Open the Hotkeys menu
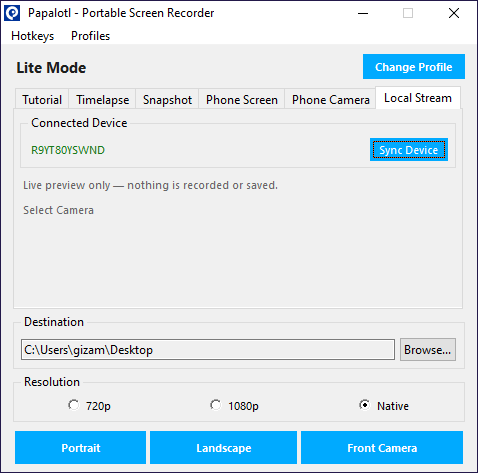The height and width of the screenshot is (473, 478). point(32,36)
